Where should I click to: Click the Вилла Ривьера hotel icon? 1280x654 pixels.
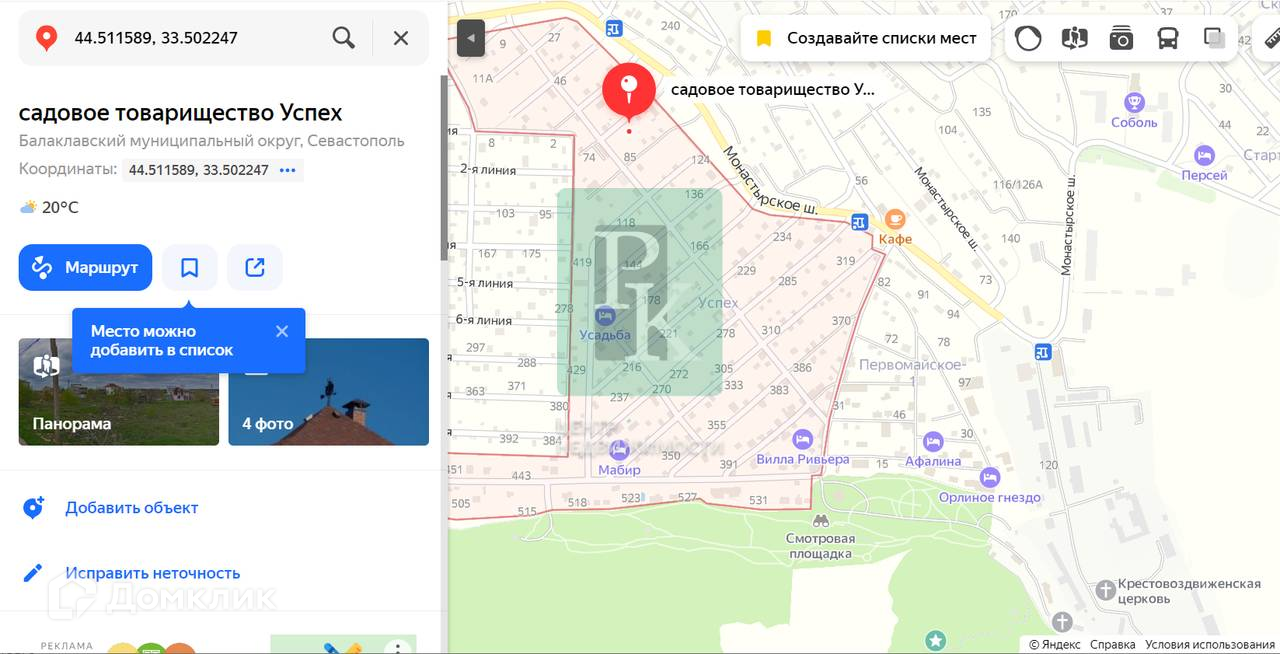point(802,439)
